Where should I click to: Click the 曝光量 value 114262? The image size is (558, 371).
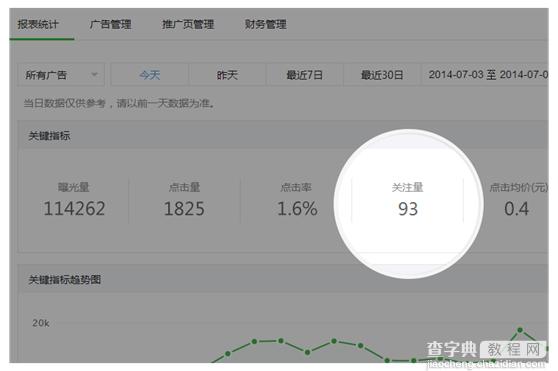(74, 209)
